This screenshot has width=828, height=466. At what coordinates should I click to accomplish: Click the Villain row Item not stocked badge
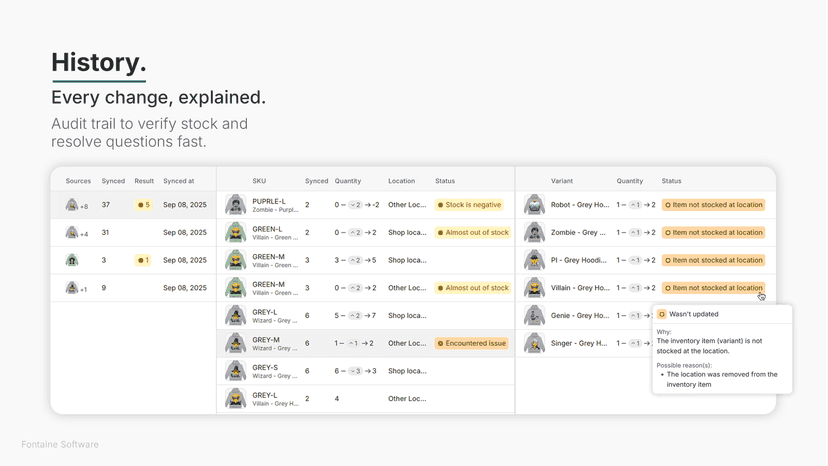pos(713,288)
